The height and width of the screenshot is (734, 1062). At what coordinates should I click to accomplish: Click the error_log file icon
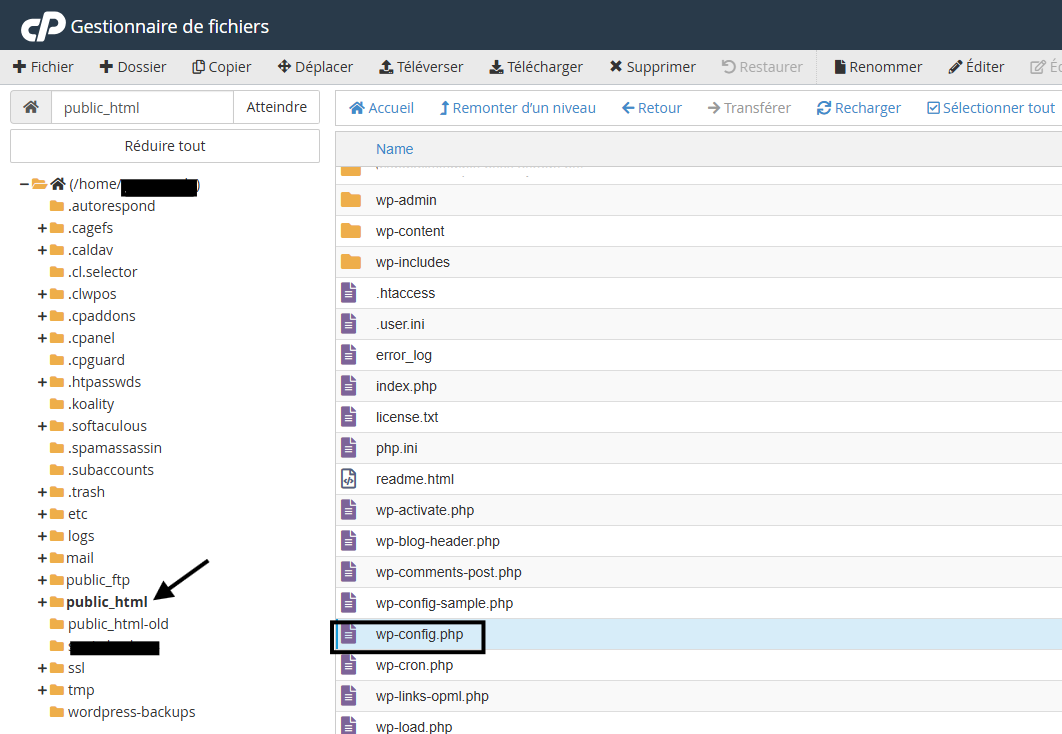[x=349, y=355]
